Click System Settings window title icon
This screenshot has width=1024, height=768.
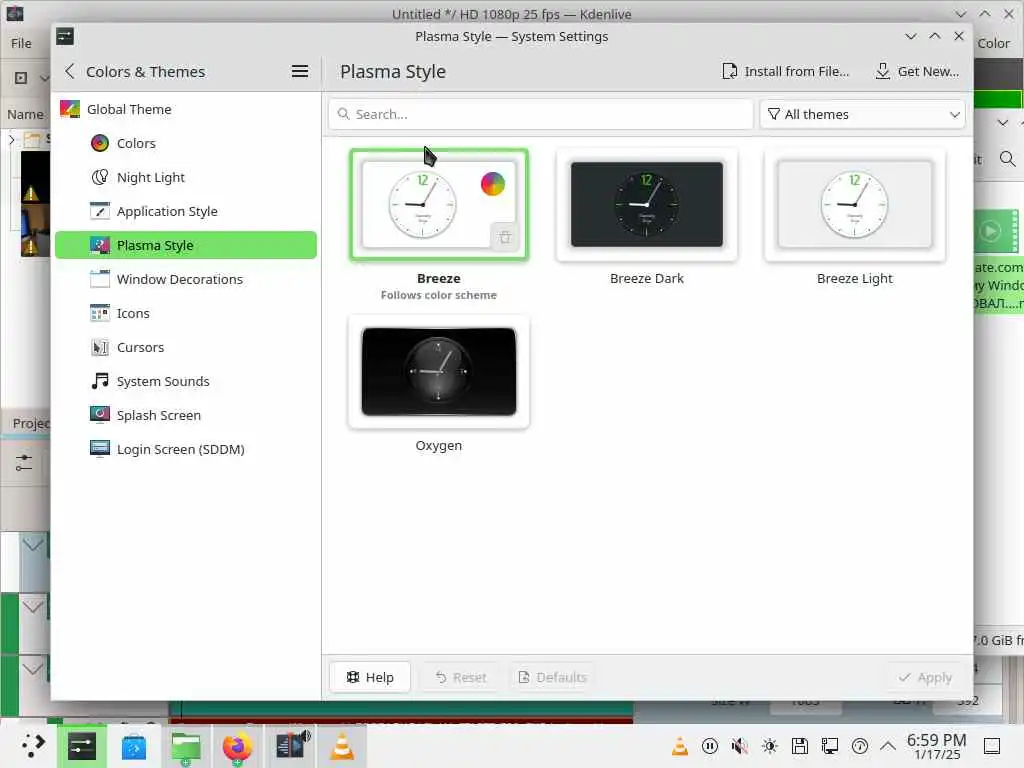[x=65, y=36]
